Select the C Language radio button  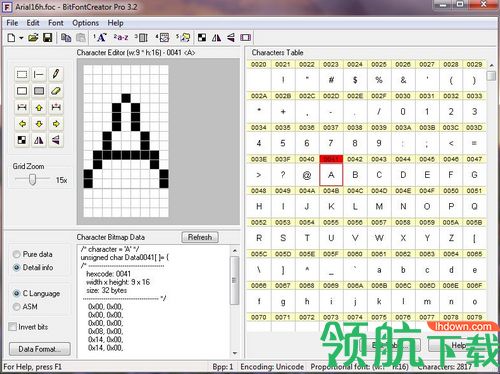[16, 293]
